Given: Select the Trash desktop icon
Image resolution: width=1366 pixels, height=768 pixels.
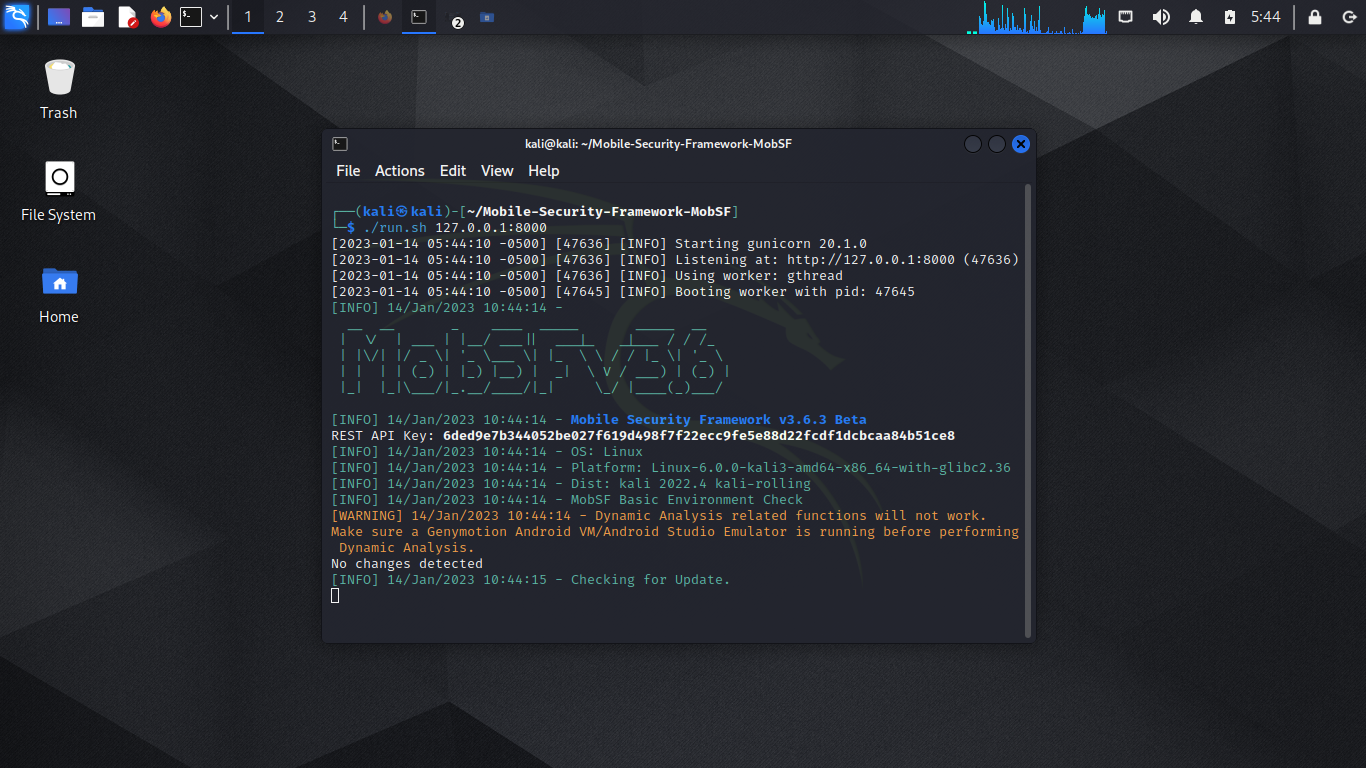Looking at the screenshot, I should [59, 90].
